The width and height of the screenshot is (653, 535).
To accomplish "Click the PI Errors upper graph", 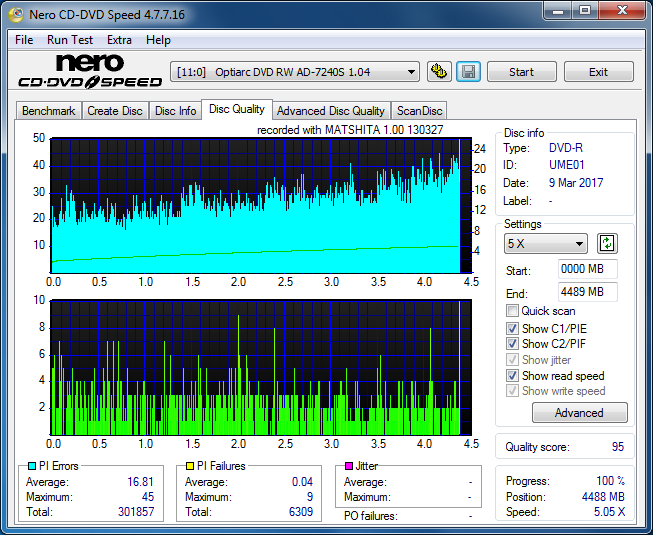I will (261, 206).
